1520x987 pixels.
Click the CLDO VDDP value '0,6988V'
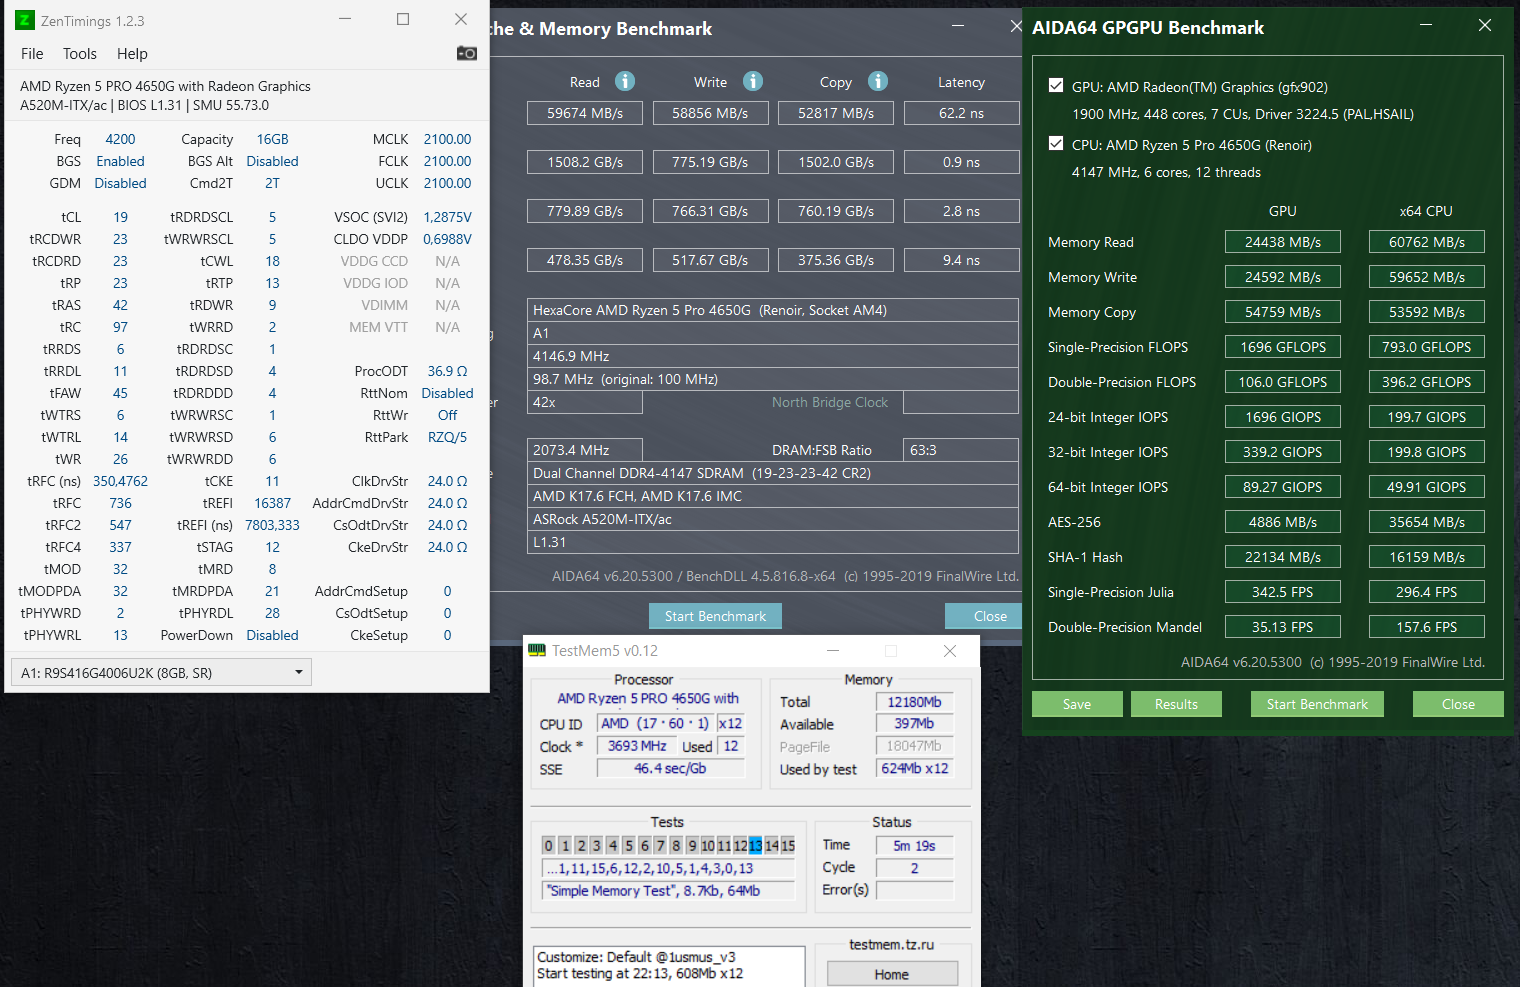[447, 239]
